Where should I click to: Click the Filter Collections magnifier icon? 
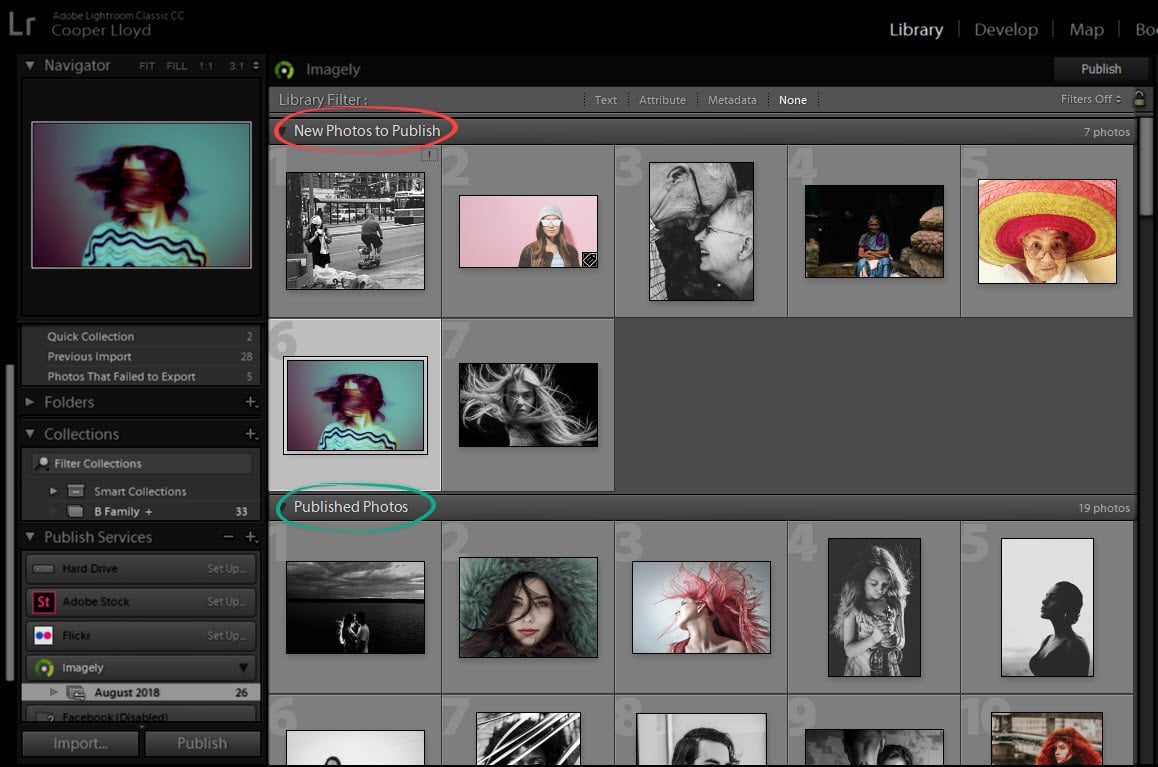tap(42, 463)
